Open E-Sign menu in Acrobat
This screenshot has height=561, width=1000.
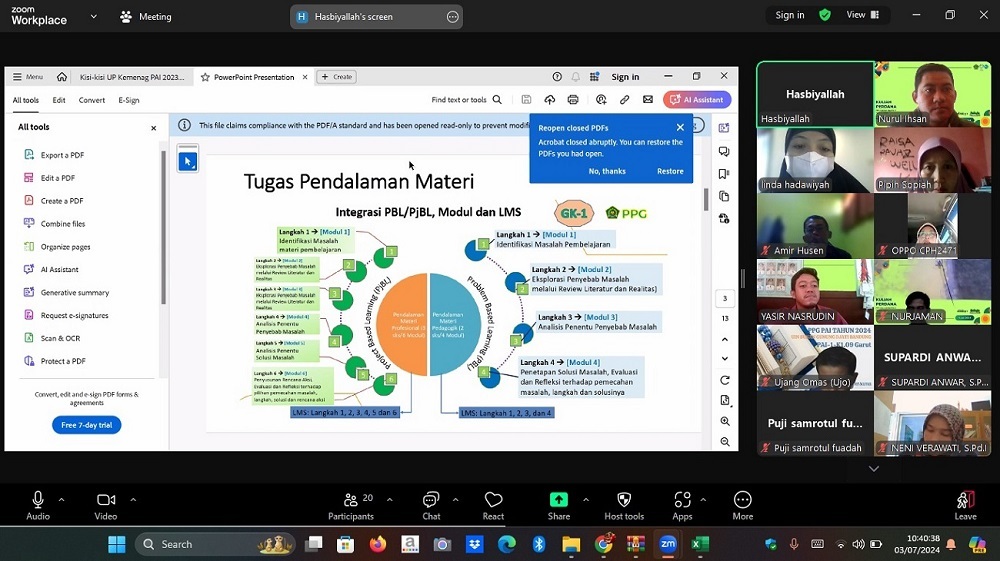129,100
